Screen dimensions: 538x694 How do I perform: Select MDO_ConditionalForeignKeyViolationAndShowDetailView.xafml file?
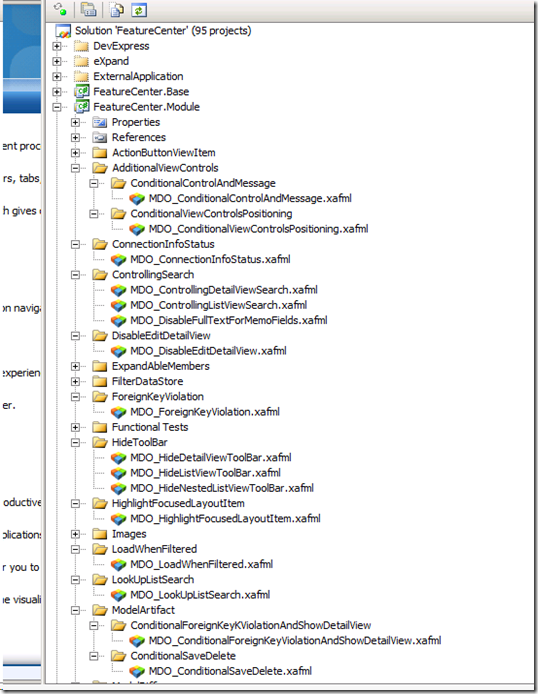pyautogui.click(x=295, y=641)
